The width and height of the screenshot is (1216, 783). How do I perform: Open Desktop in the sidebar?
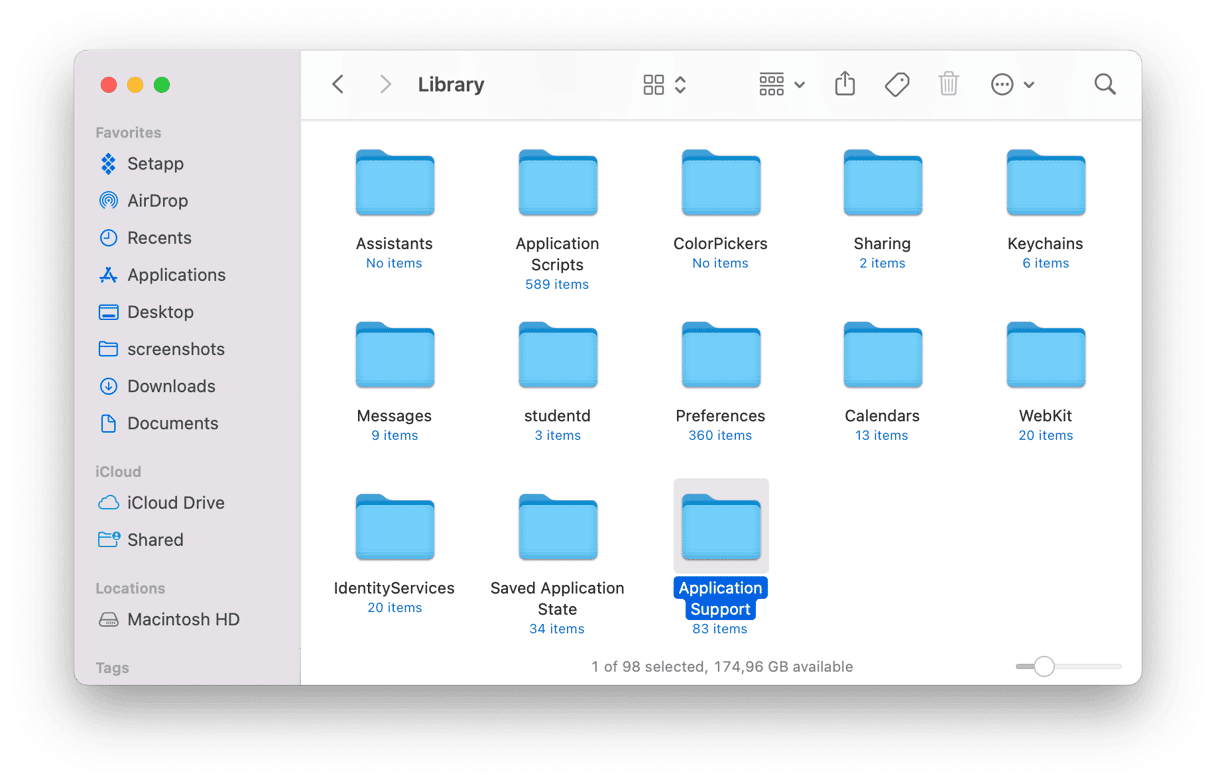point(160,312)
